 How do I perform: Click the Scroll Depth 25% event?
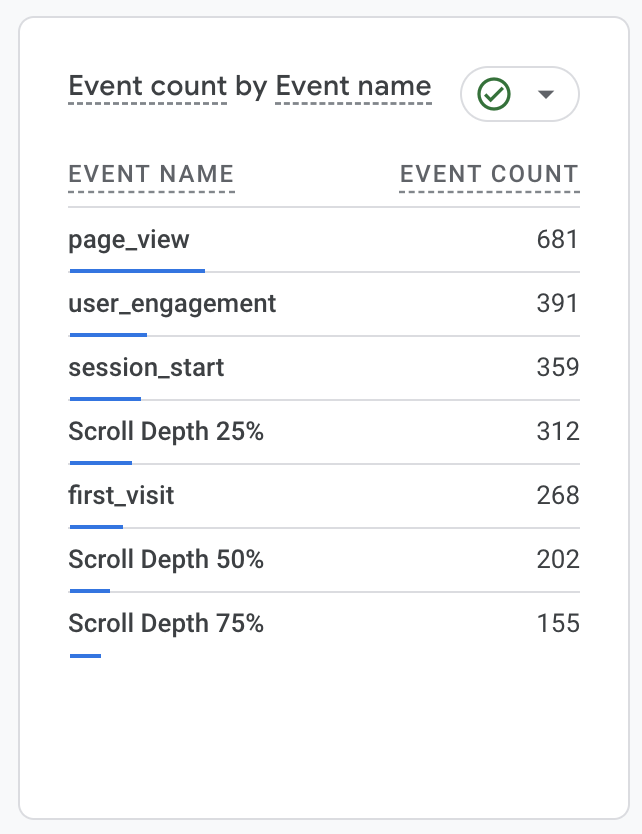pos(166,432)
